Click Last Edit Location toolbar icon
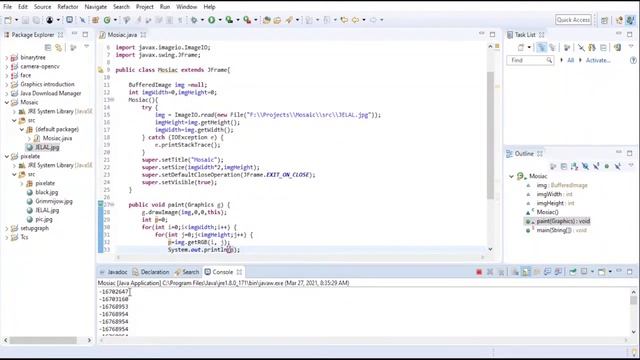The image size is (640, 360). coord(344,20)
